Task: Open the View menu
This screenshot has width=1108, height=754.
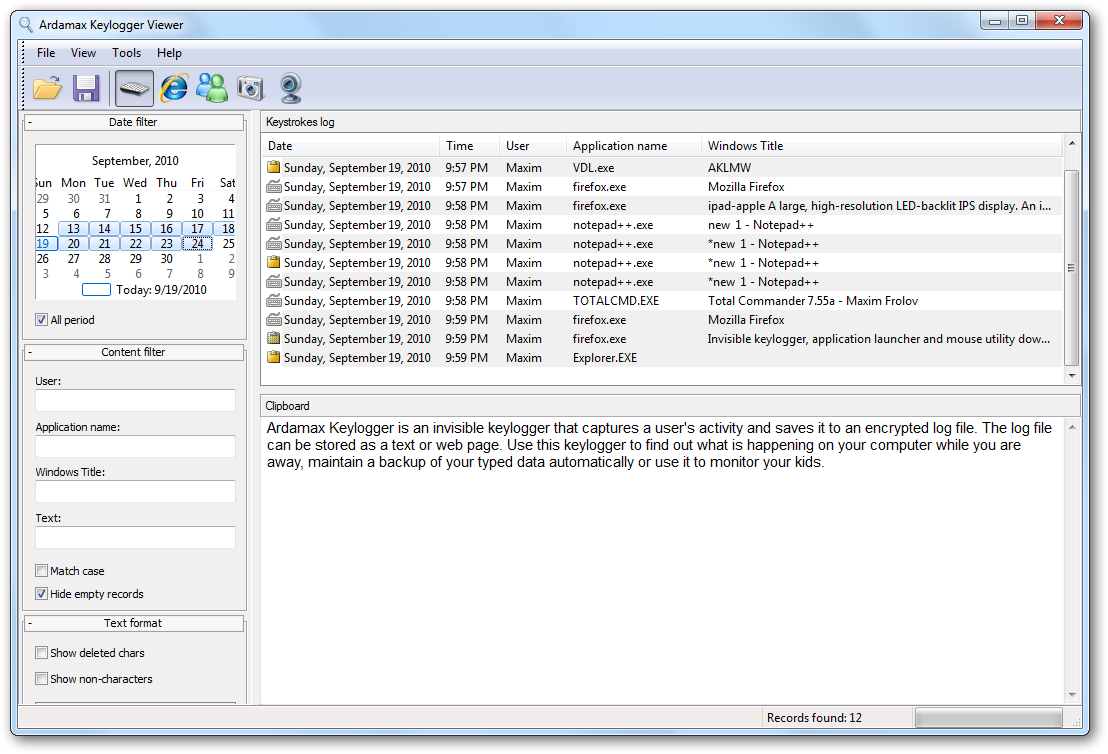Action: 83,53
